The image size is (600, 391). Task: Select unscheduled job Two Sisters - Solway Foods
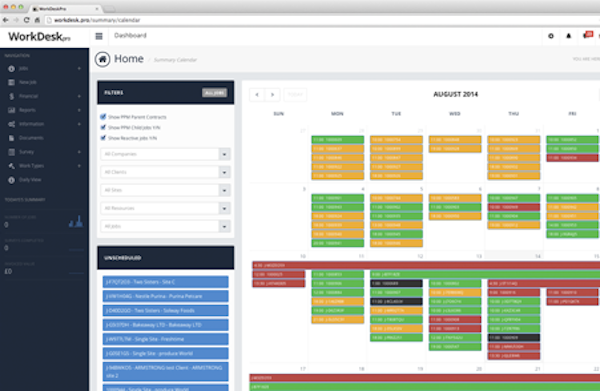[165, 310]
